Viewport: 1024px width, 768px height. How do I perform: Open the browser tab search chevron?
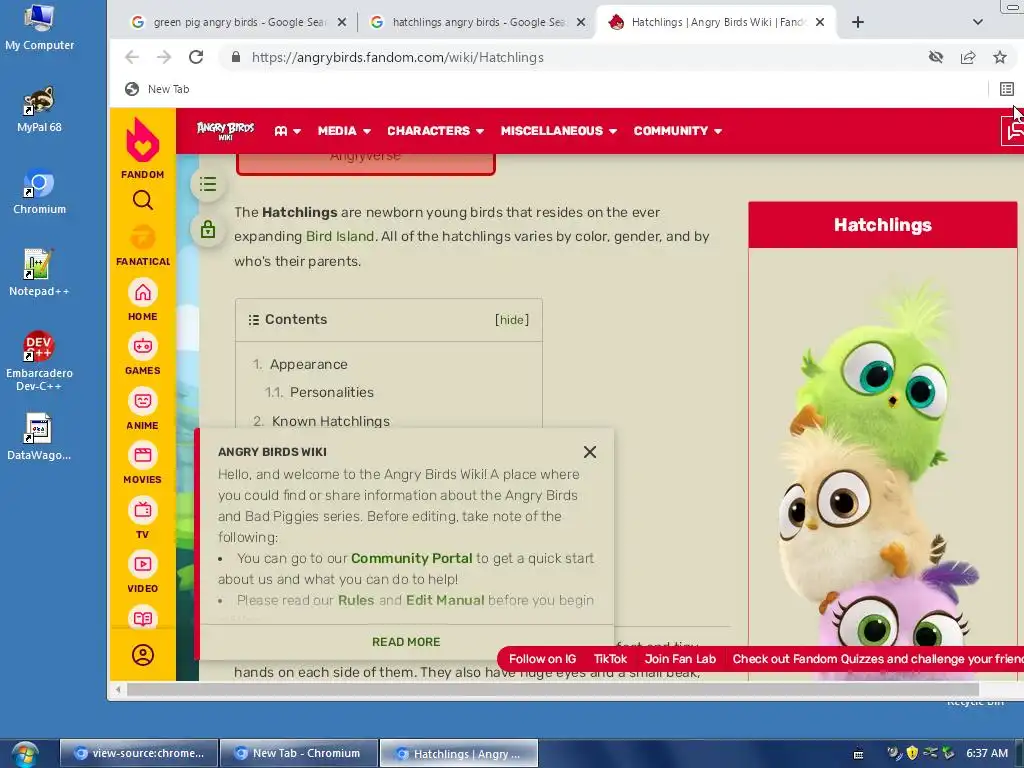(977, 22)
